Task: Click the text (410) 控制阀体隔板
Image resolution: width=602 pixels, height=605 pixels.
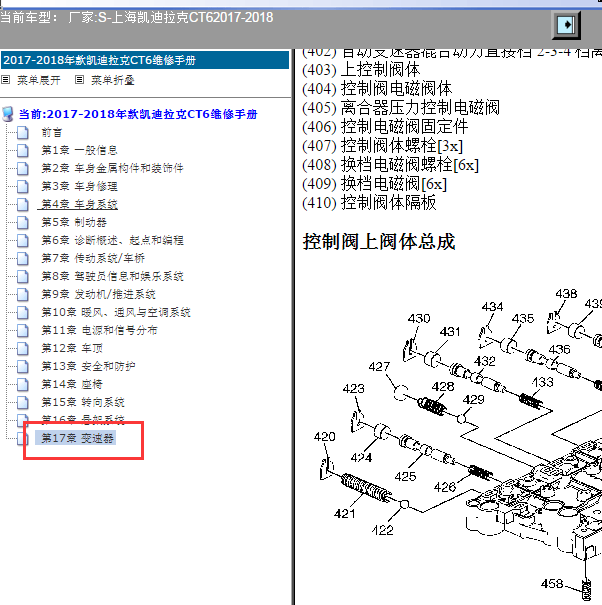Action: click(x=369, y=203)
